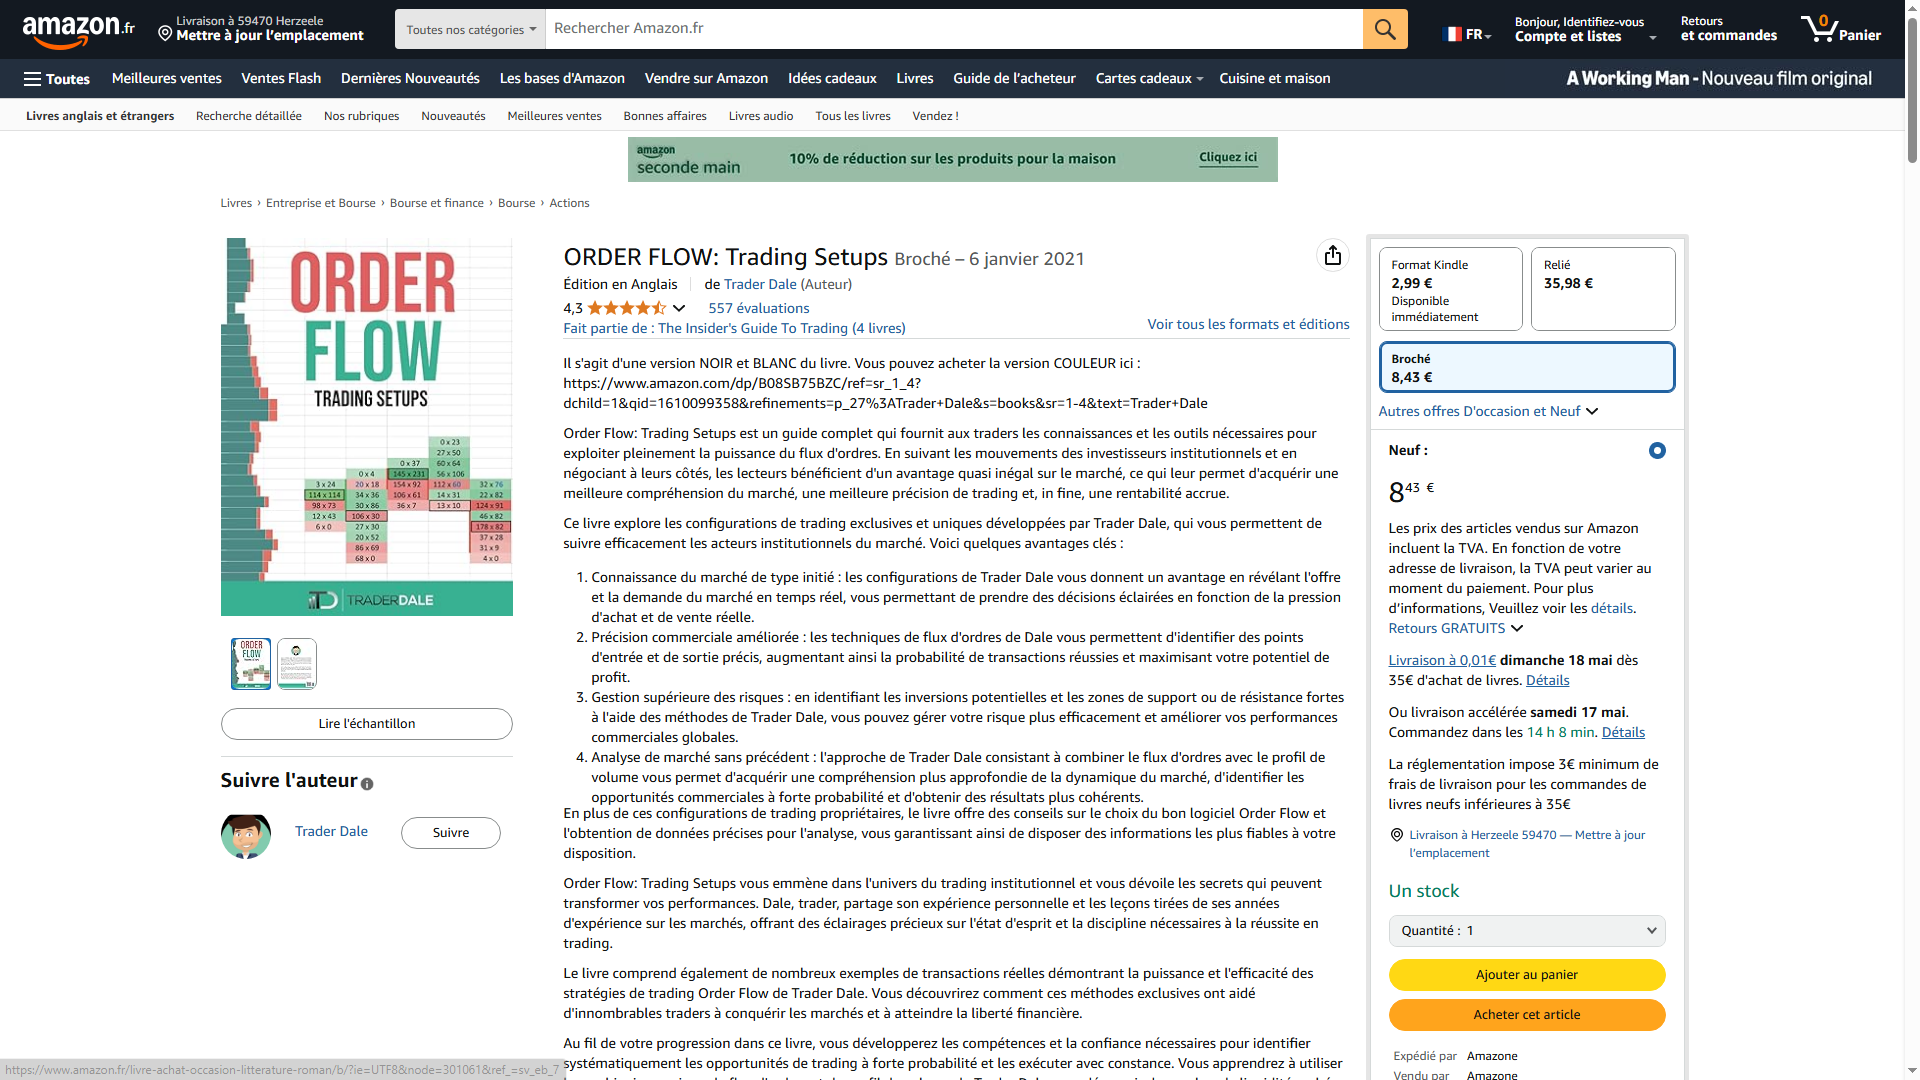Expand Toutes nos catégories search dropdown
Viewport: 1920px width, 1080px height.
(470, 30)
